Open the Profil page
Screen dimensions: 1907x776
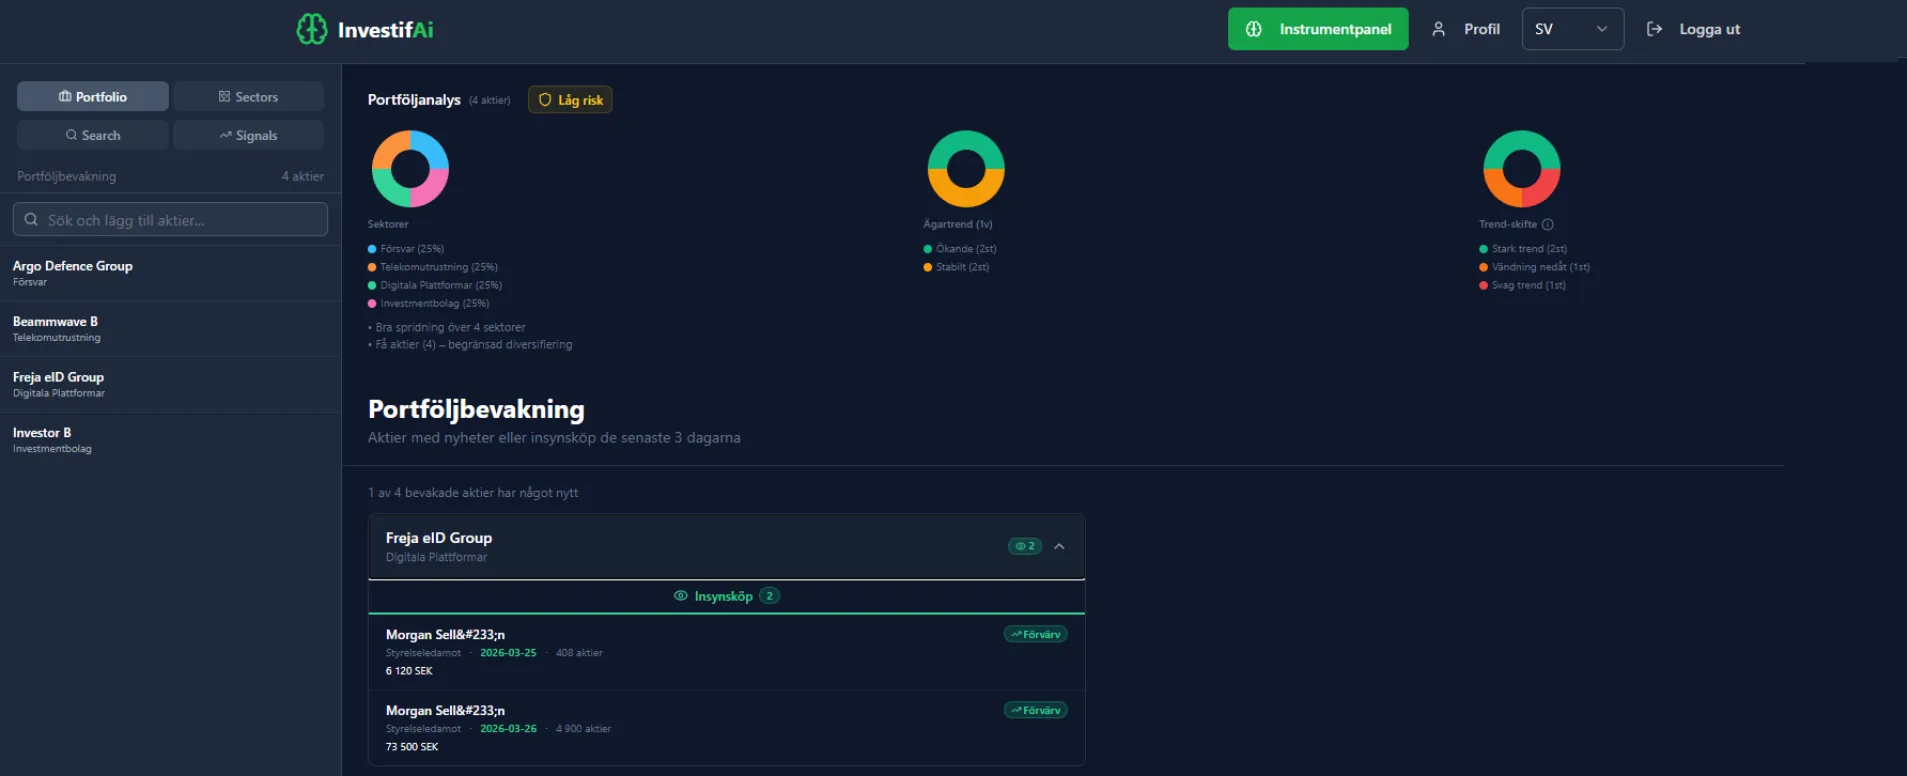click(x=1466, y=29)
